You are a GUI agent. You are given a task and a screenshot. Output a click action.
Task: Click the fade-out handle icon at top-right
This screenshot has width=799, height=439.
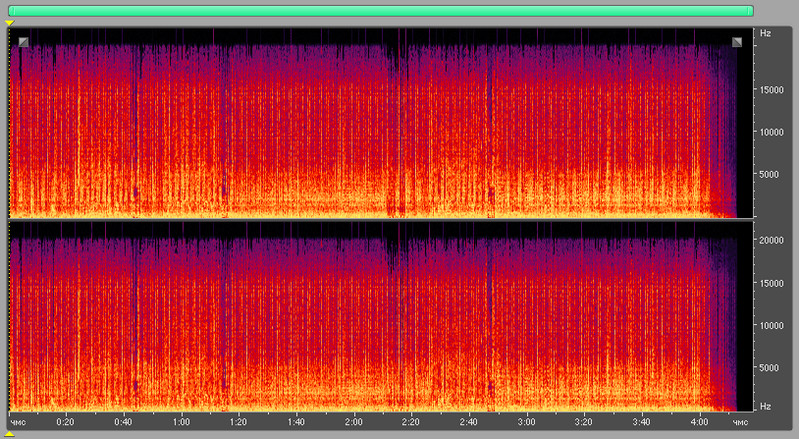(x=737, y=42)
